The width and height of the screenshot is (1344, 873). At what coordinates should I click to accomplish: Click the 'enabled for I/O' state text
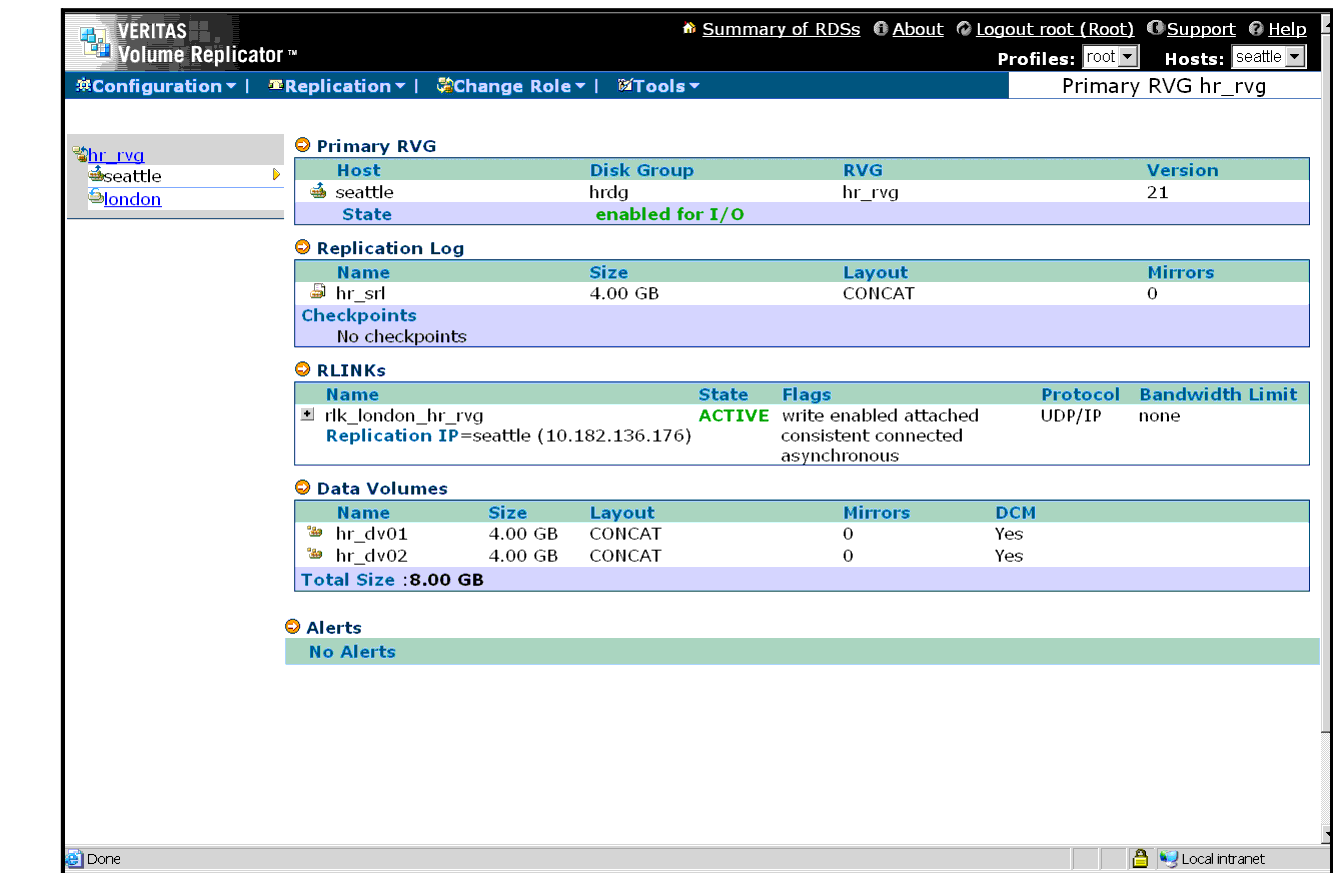[x=670, y=214]
